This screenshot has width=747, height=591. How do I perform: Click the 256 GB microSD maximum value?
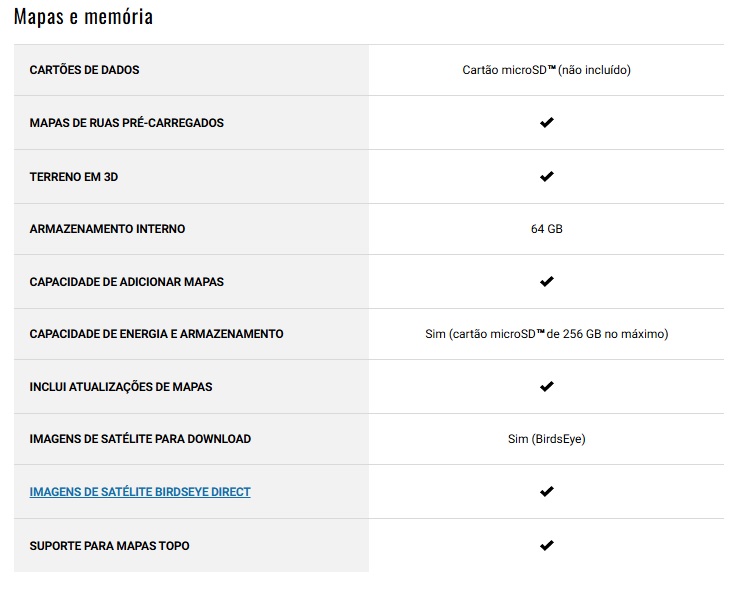(546, 334)
